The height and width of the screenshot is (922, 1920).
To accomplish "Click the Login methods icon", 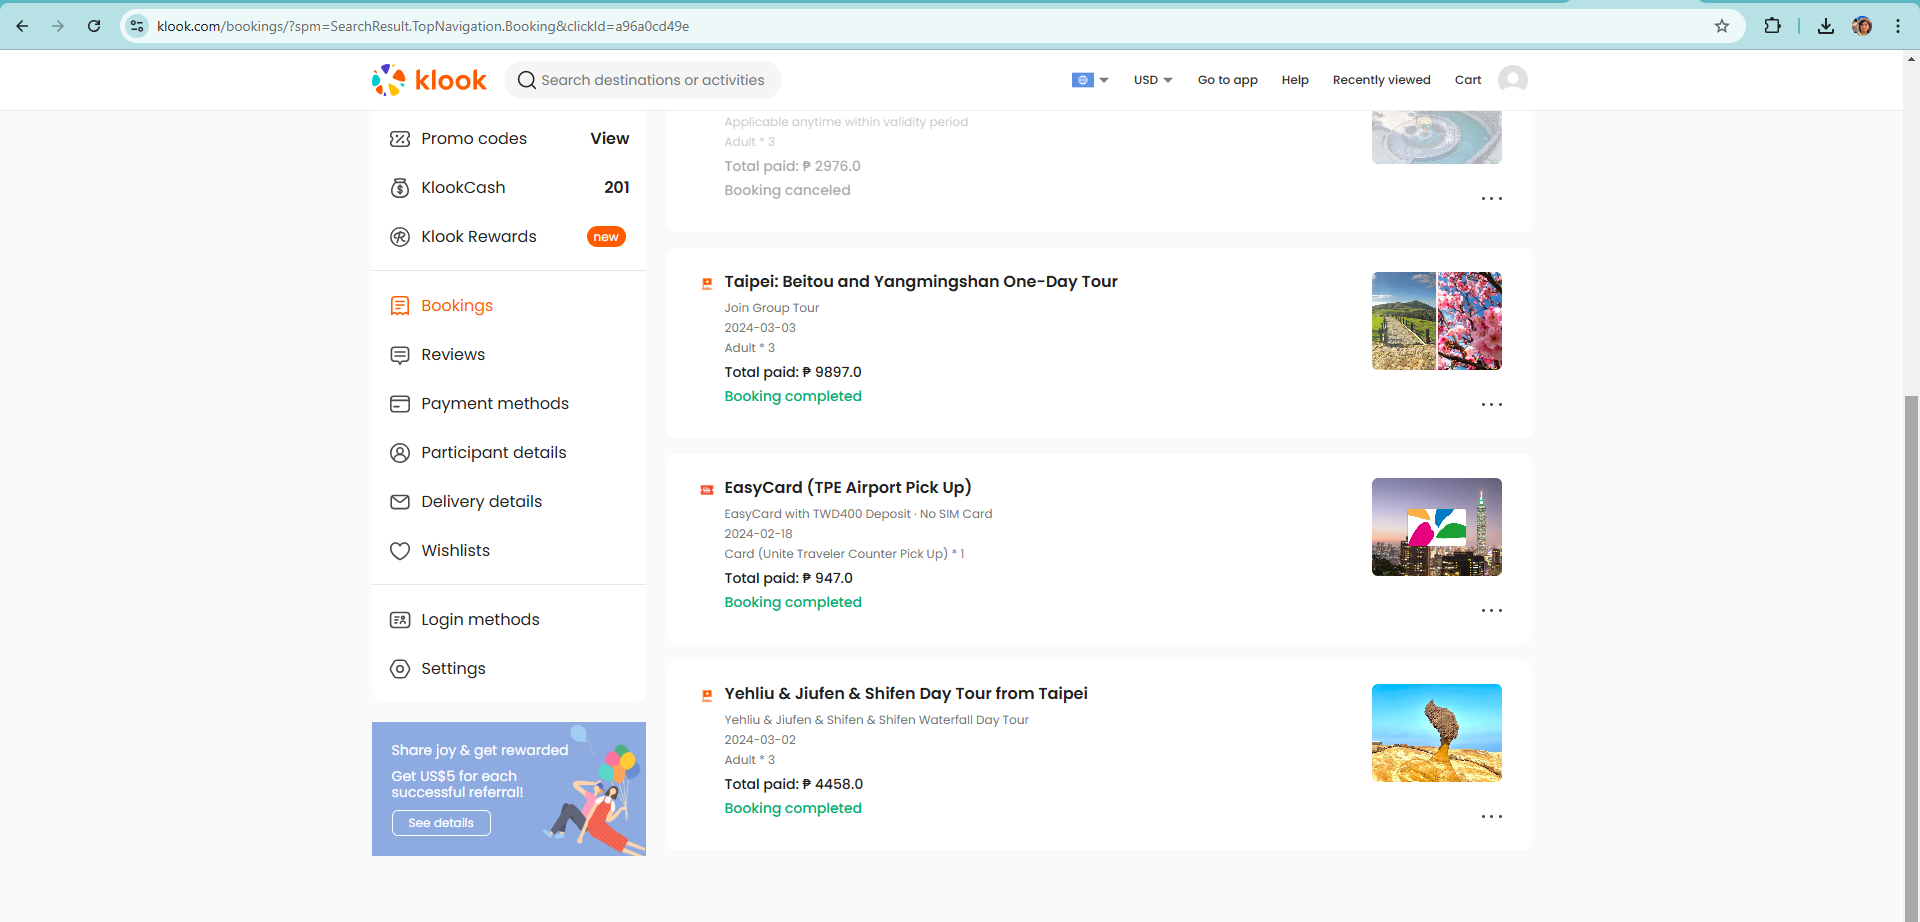I will coord(400,620).
